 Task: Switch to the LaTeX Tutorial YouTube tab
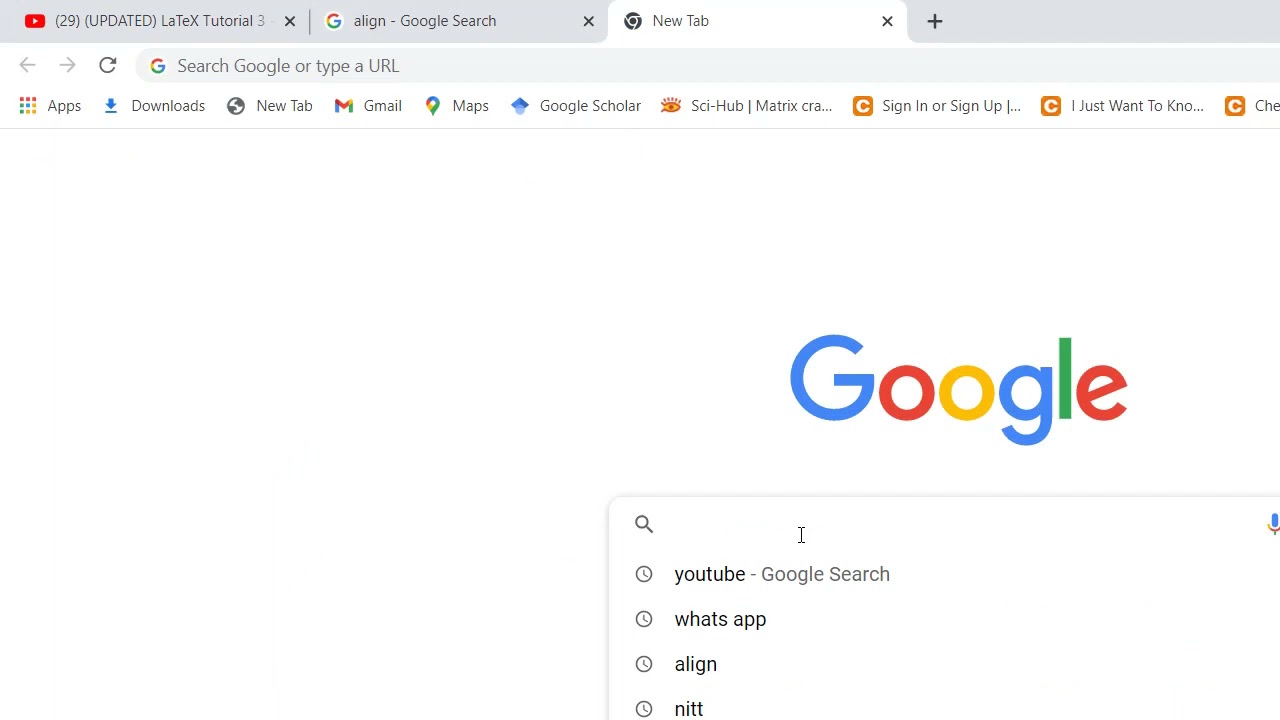point(150,21)
